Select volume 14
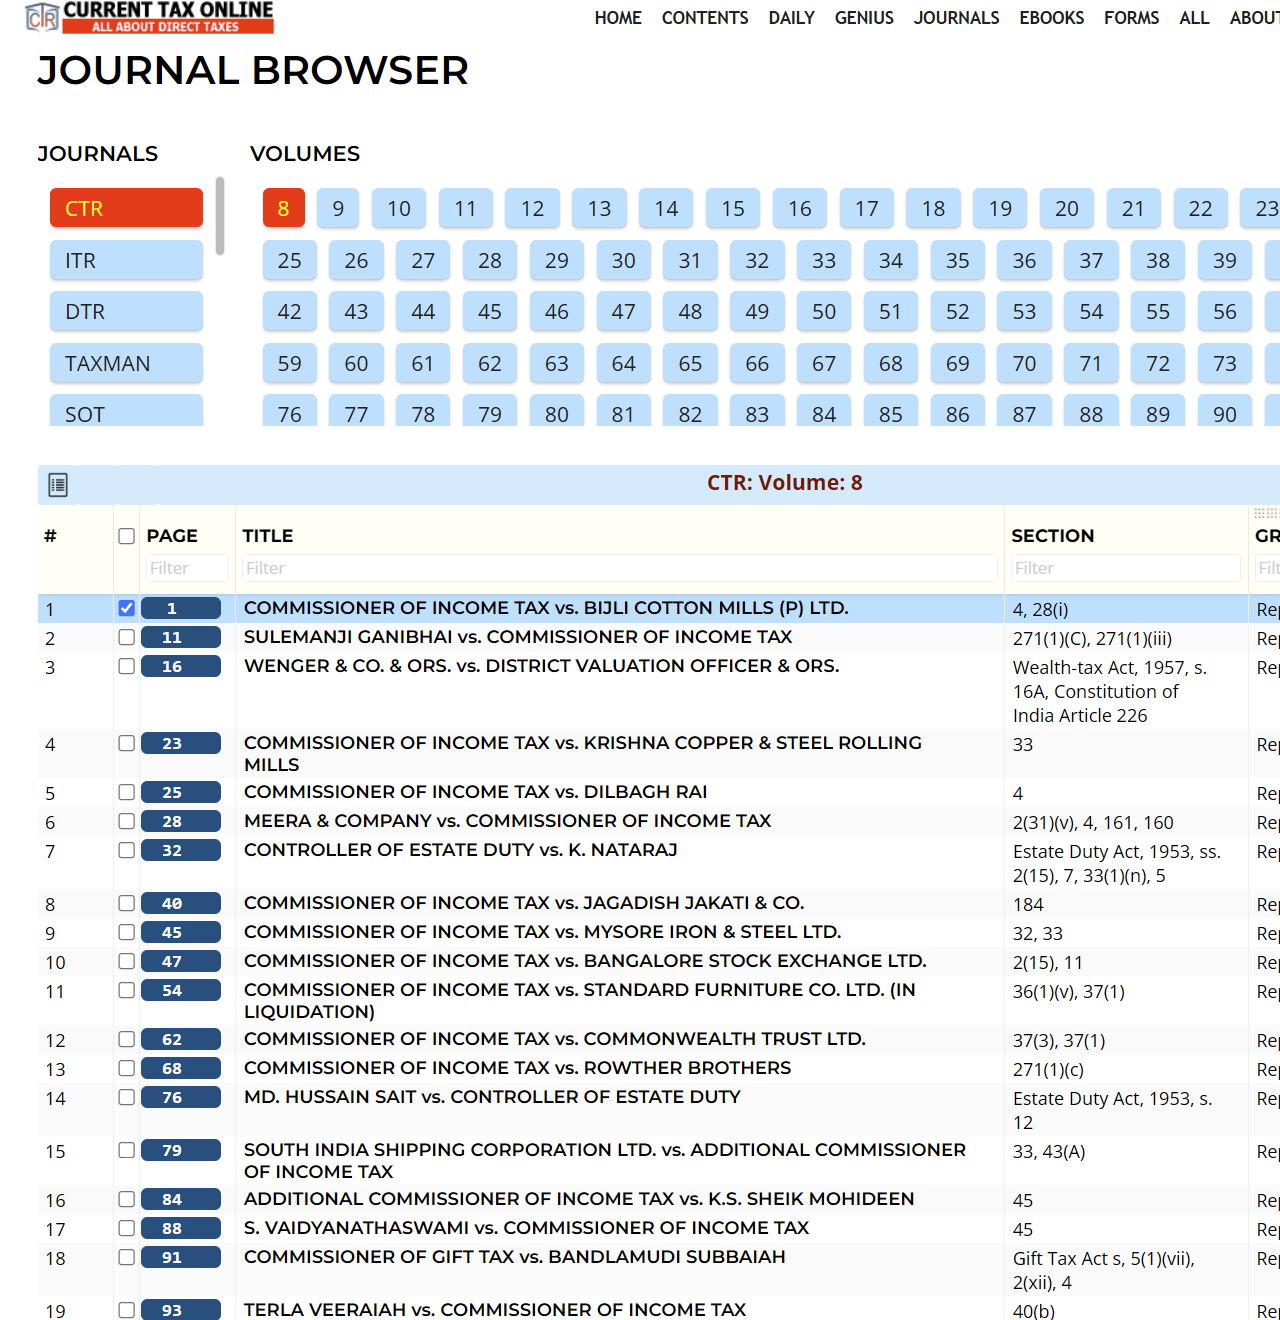 (666, 208)
